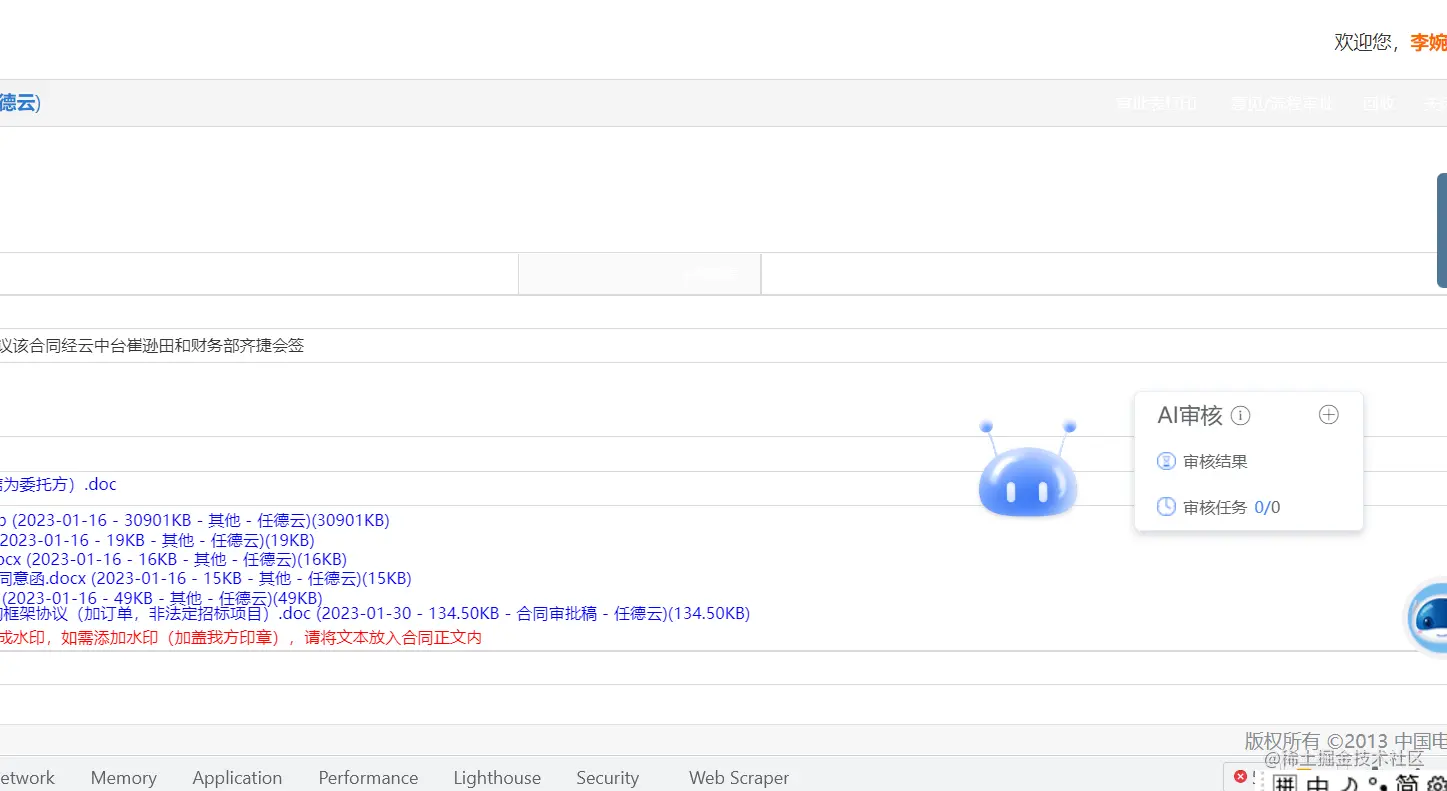Click the red watermark notice about 水印
Viewport: 1447px width, 791px height.
(x=241, y=637)
